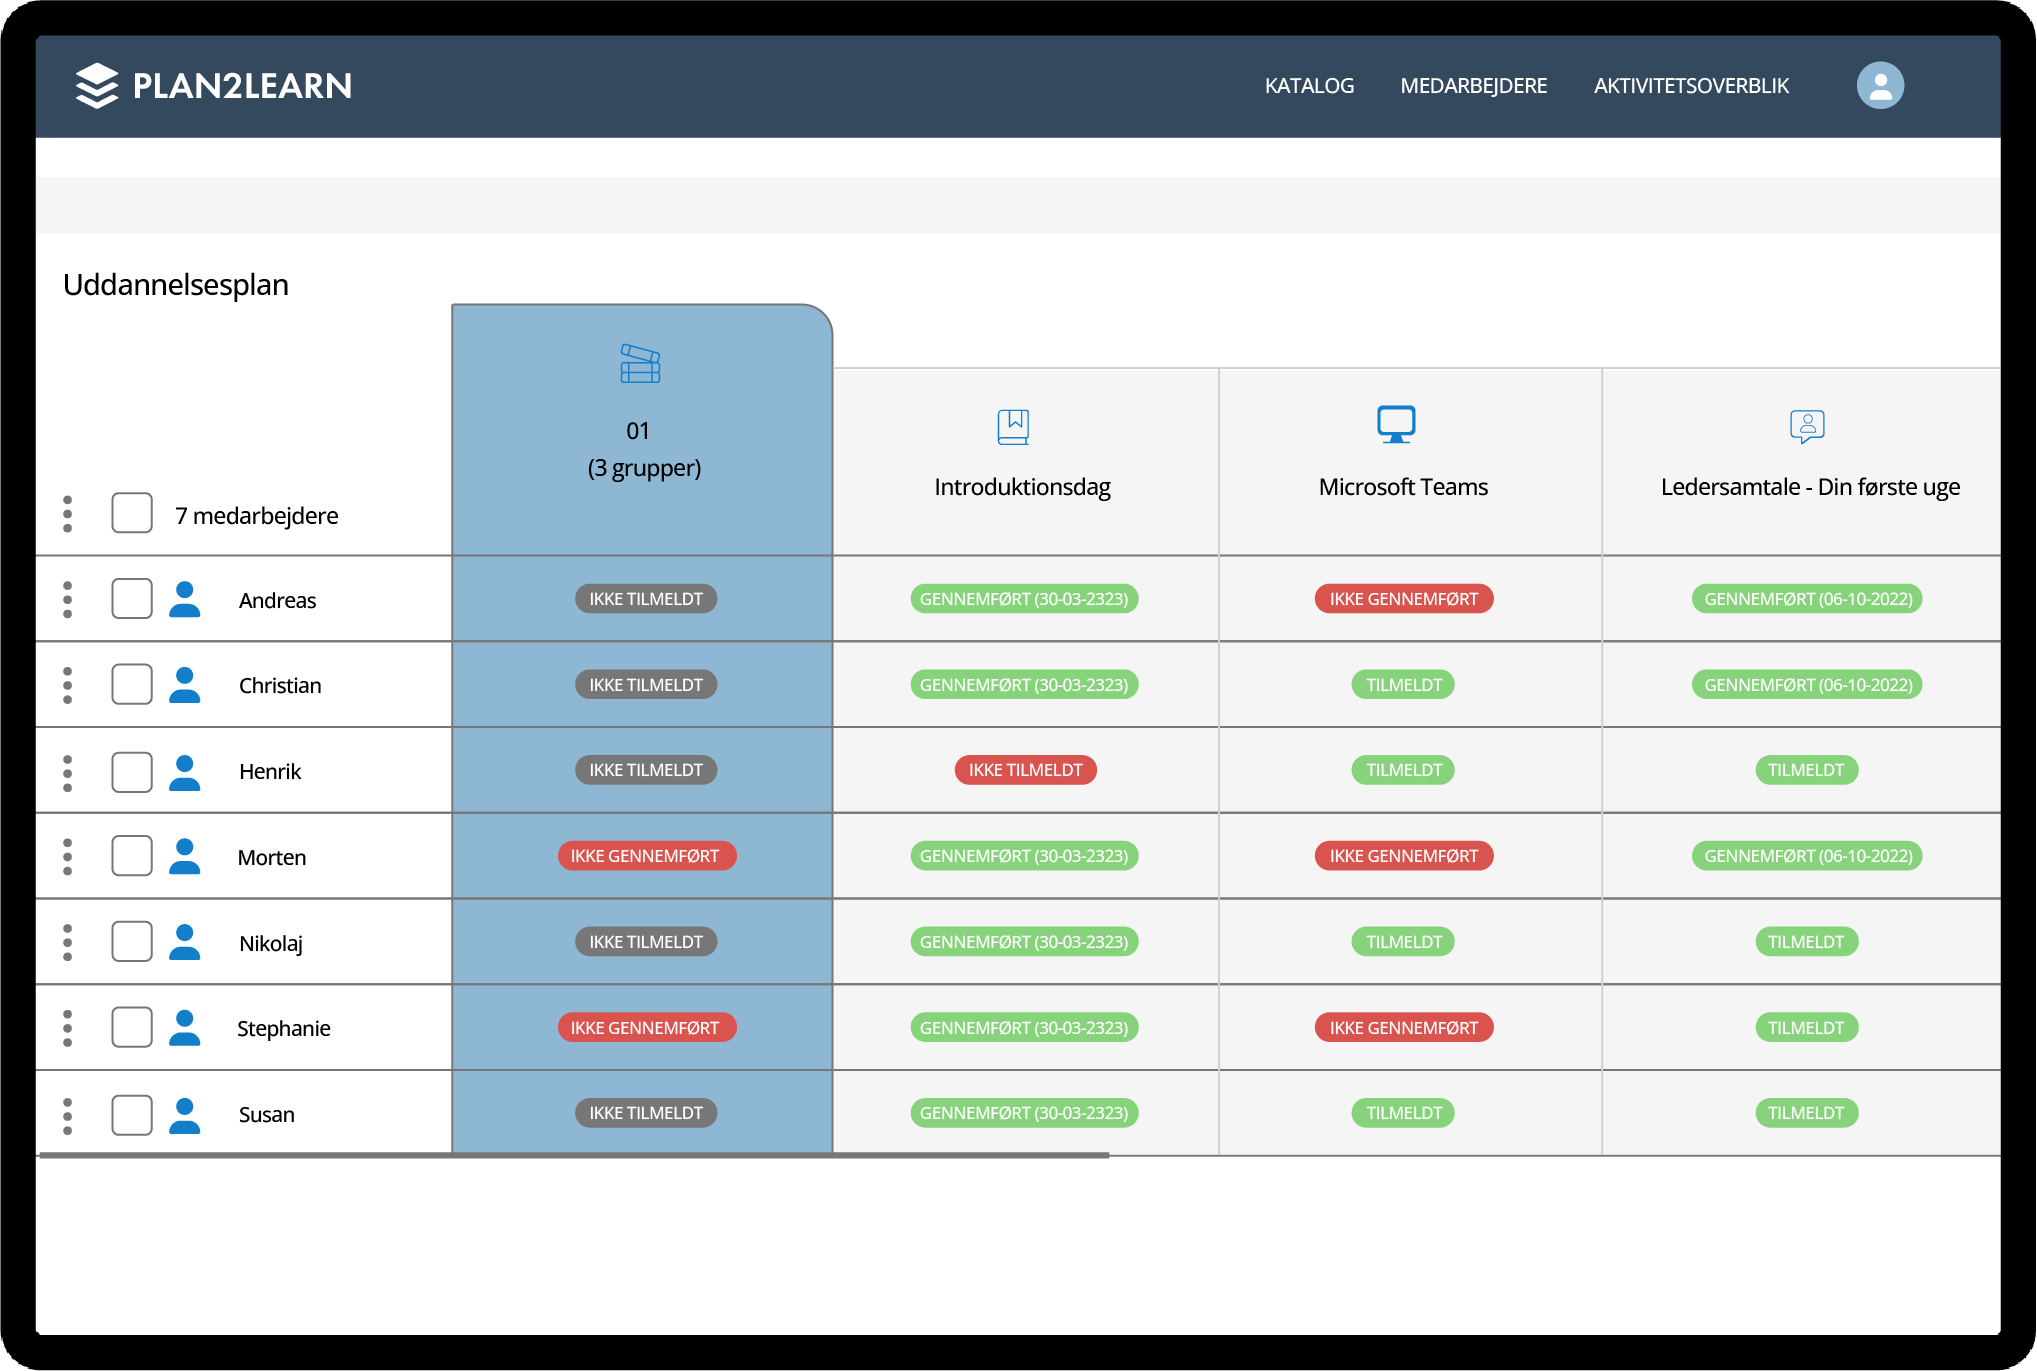Check the box for Christian
Viewport: 2037px width, 1371px height.
coord(132,685)
